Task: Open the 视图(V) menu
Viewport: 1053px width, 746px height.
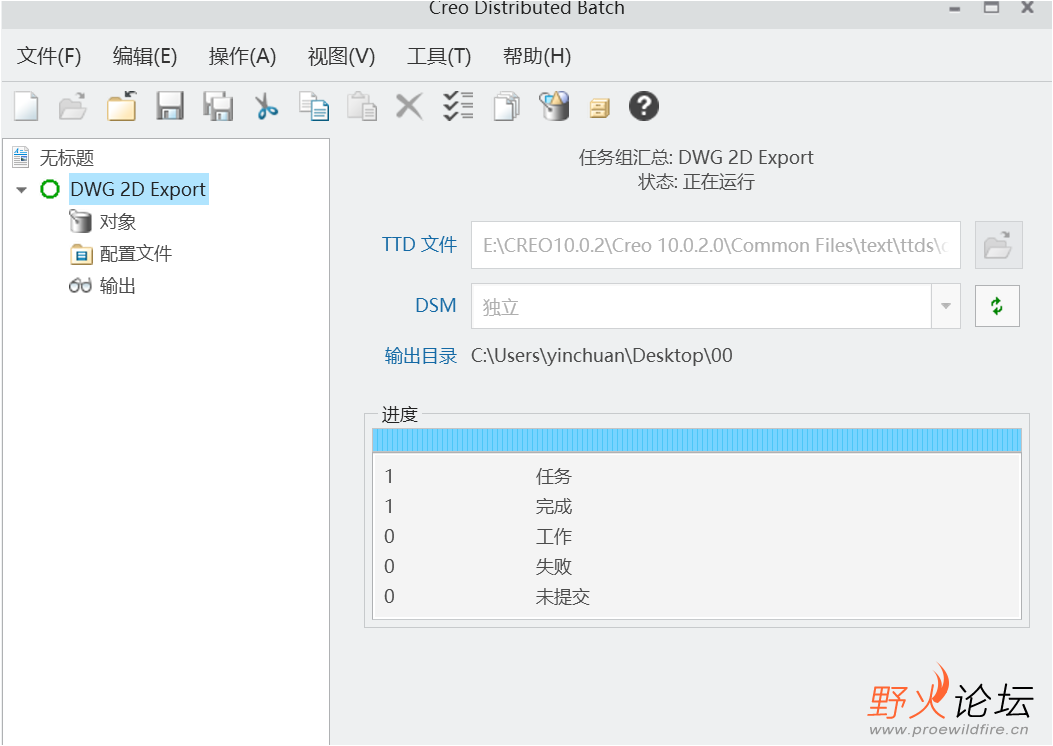Action: click(x=341, y=56)
